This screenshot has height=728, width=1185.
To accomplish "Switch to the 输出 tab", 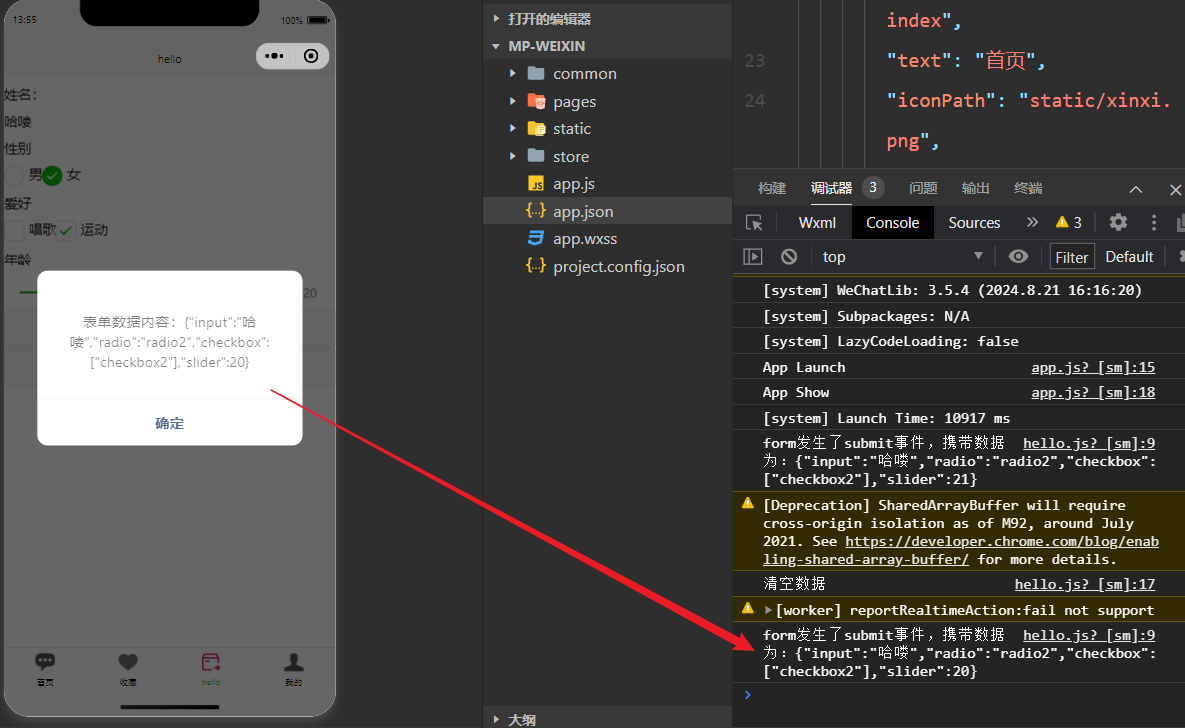I will click(975, 188).
